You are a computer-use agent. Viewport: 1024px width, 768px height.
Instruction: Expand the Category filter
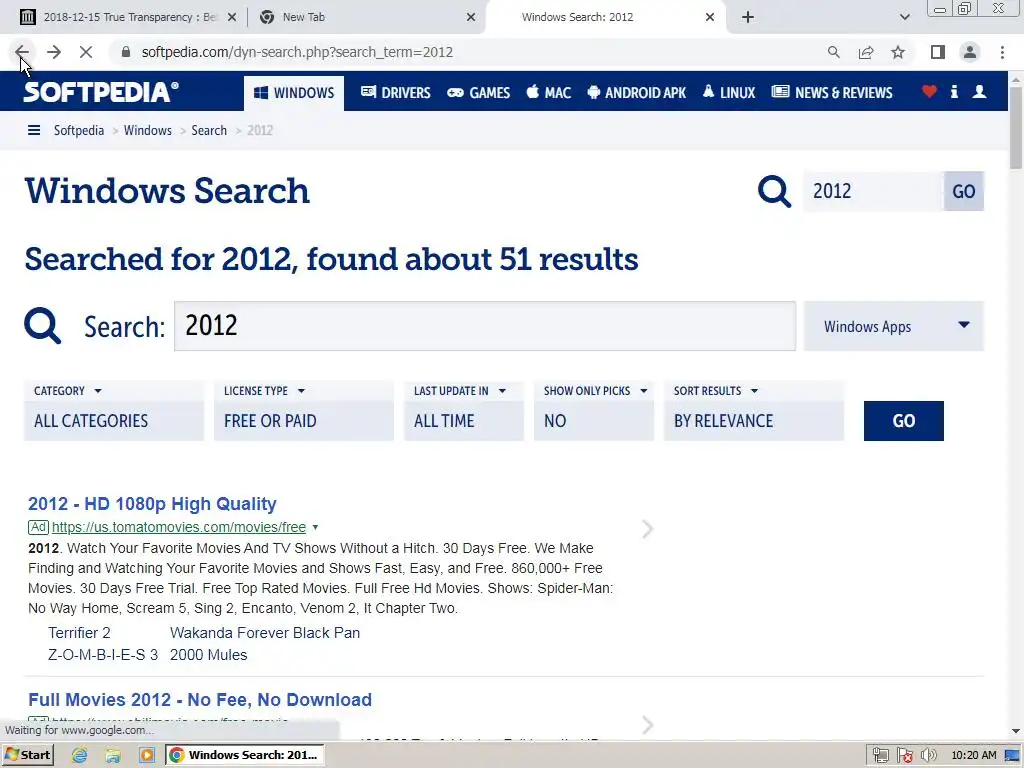tap(114, 411)
